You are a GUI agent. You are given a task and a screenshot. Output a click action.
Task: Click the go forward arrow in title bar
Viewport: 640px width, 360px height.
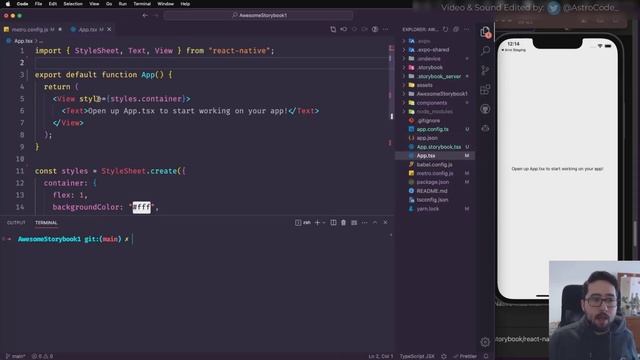coord(156,16)
